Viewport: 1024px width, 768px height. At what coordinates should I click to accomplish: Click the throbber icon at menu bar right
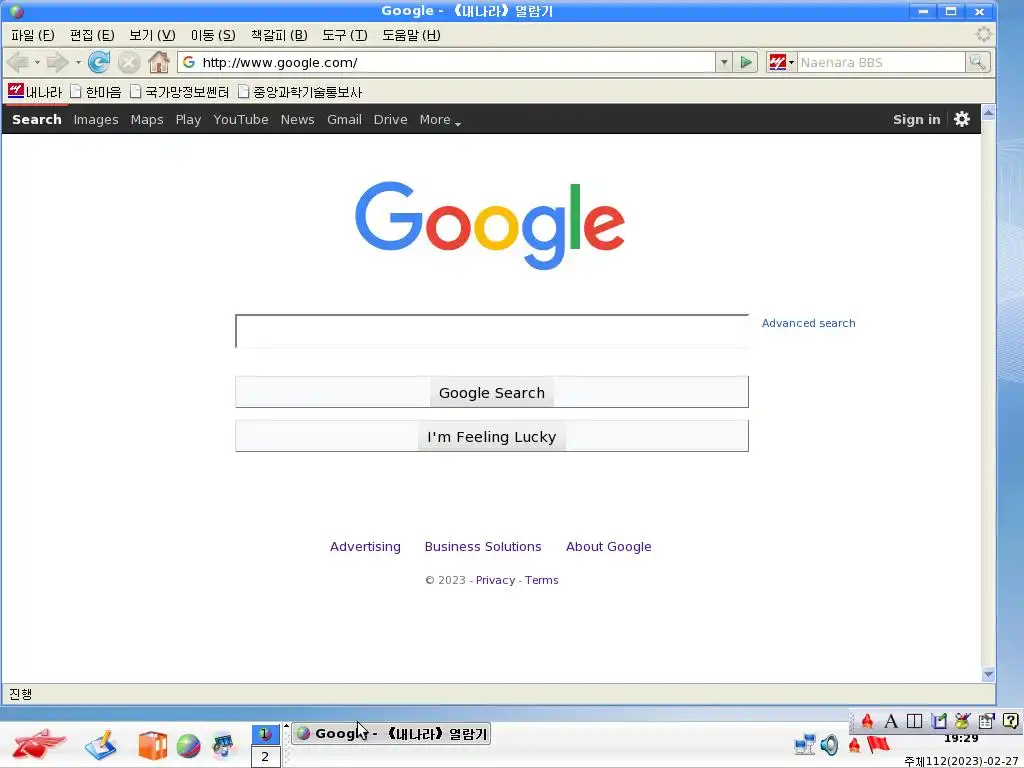tap(984, 35)
